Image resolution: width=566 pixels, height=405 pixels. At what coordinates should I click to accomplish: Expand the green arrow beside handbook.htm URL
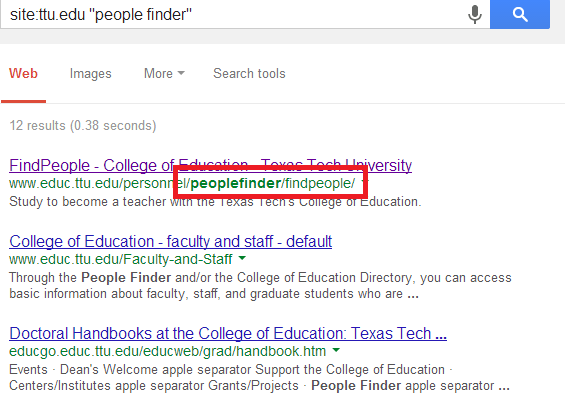tap(336, 350)
